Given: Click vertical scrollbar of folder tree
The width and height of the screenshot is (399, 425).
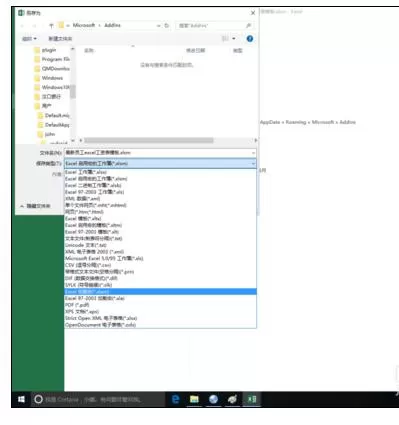Looking at the screenshot, I should (x=73, y=91).
